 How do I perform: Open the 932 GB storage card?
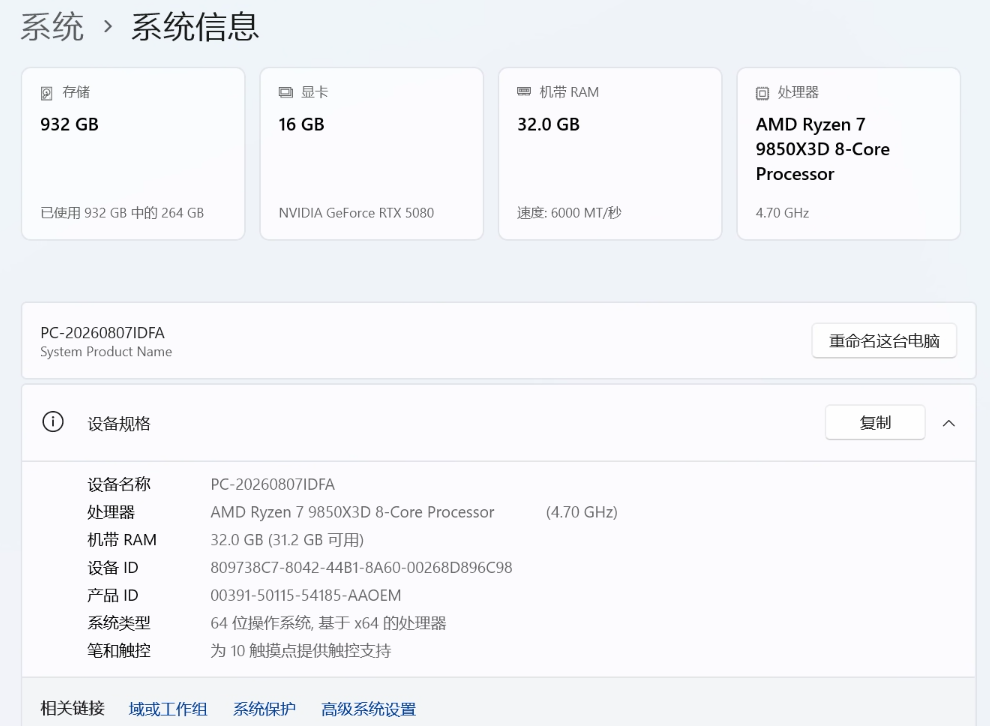click(133, 153)
